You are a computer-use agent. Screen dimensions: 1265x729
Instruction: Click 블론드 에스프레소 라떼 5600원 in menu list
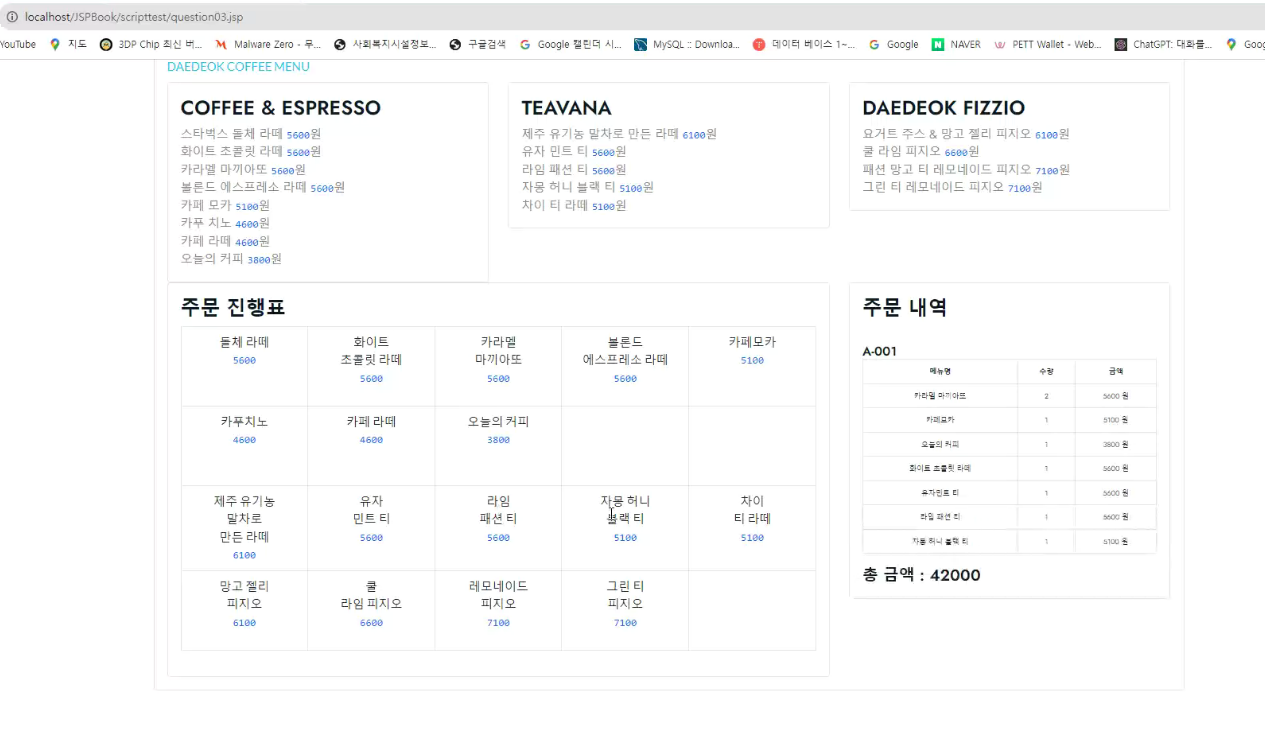coord(263,187)
